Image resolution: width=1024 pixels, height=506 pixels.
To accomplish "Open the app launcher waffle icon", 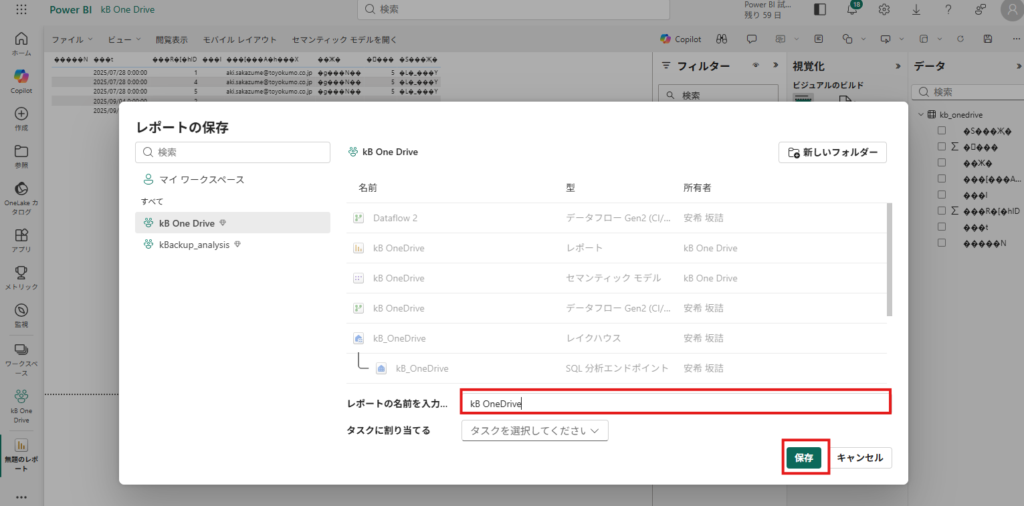I will point(21,9).
